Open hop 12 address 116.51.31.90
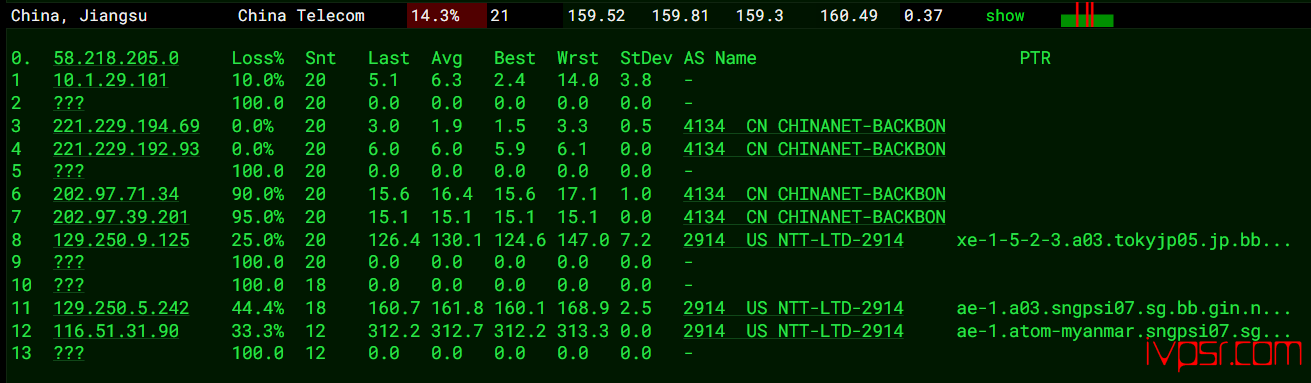Viewport: 1311px width, 383px height. click(116, 330)
